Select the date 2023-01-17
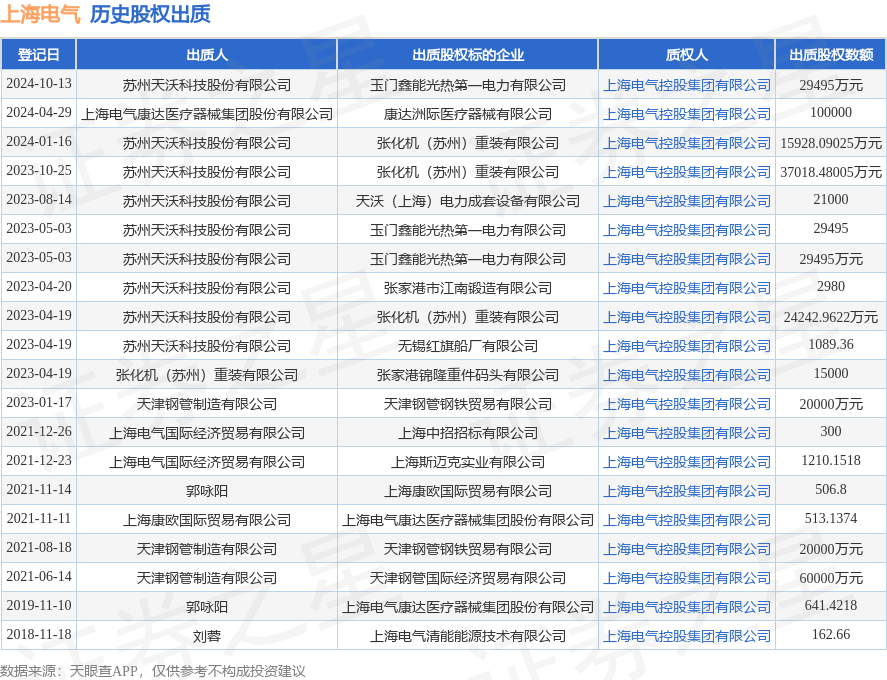887x680 pixels. [39, 402]
